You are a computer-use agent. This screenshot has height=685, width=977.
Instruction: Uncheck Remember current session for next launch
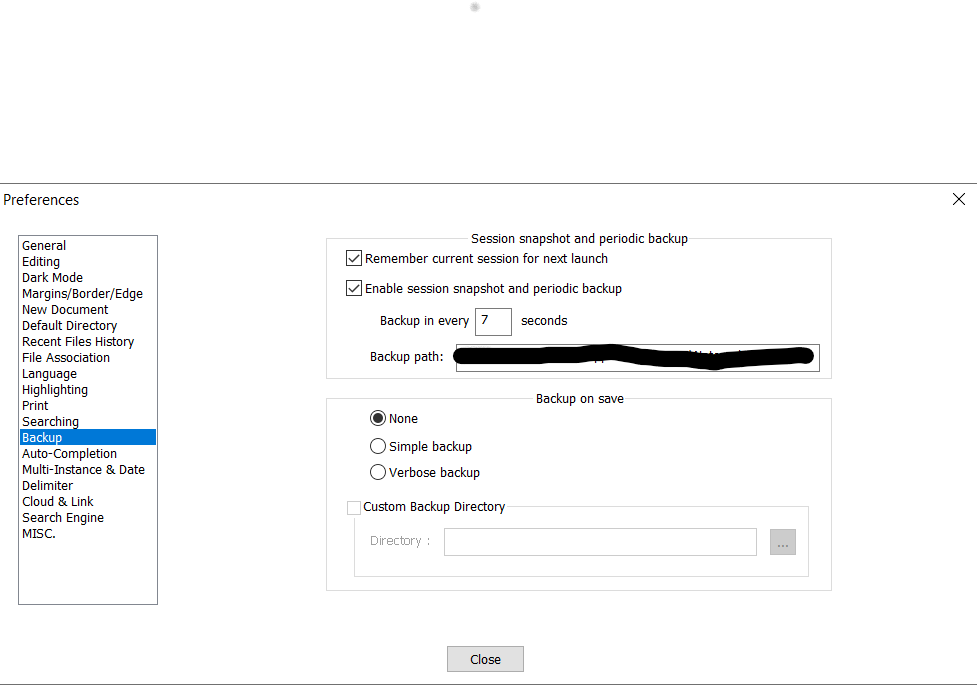click(353, 257)
